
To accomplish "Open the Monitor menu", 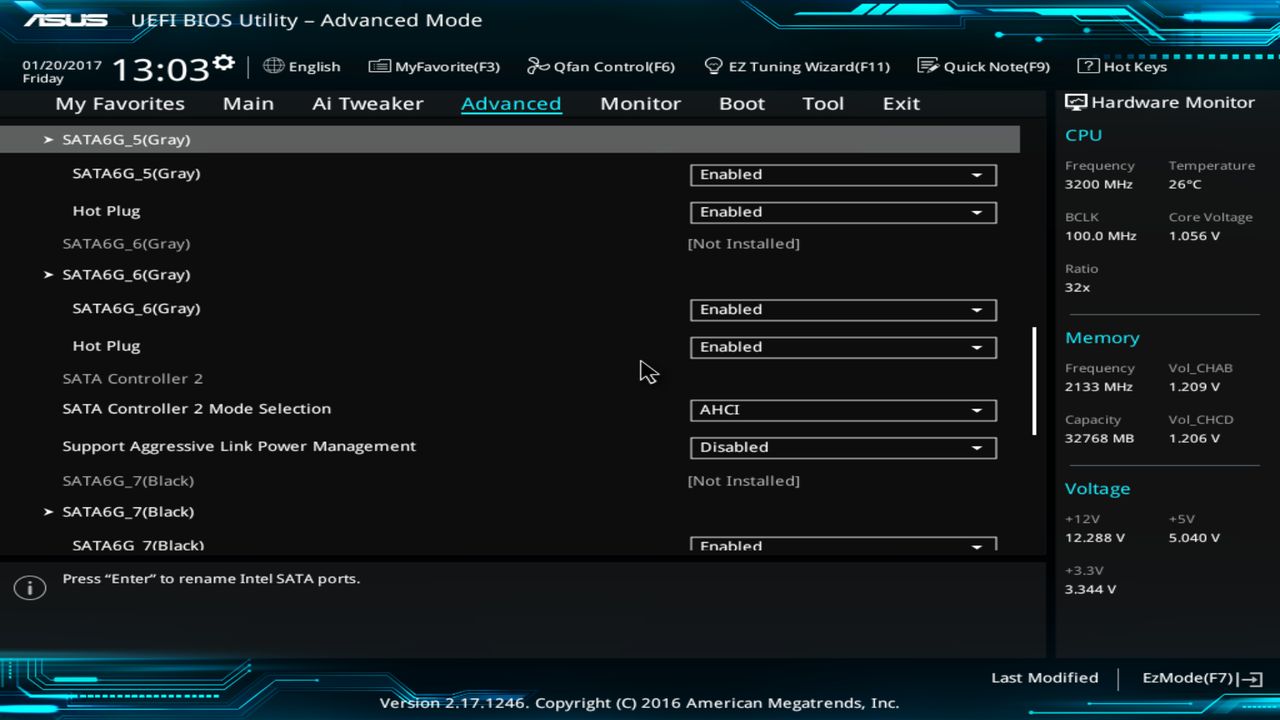I will (640, 103).
